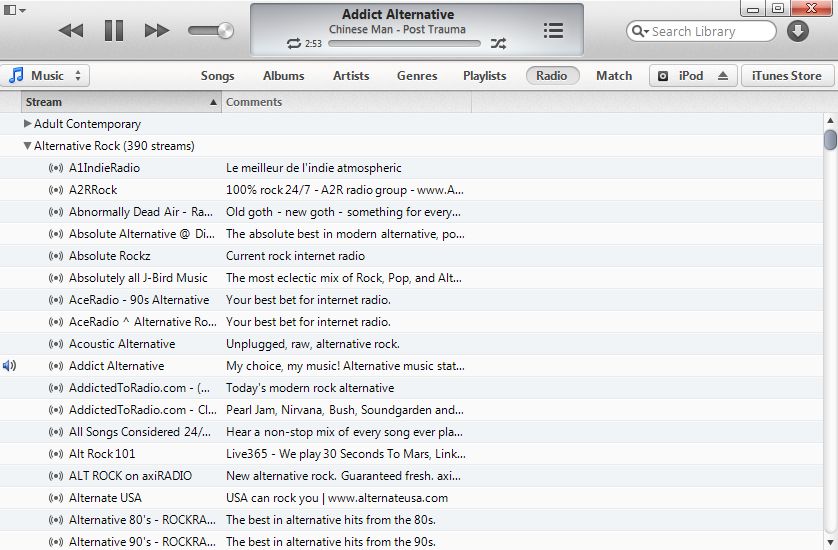Collapse the Alternative Rock category

point(27,146)
